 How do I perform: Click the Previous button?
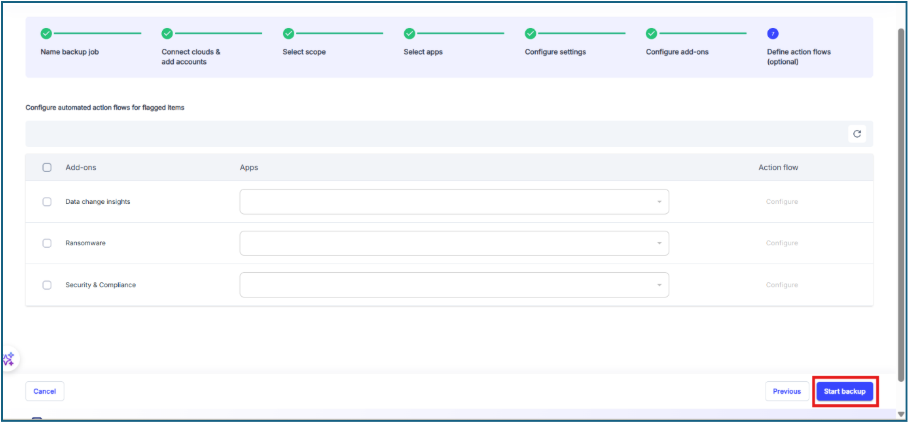click(x=787, y=391)
